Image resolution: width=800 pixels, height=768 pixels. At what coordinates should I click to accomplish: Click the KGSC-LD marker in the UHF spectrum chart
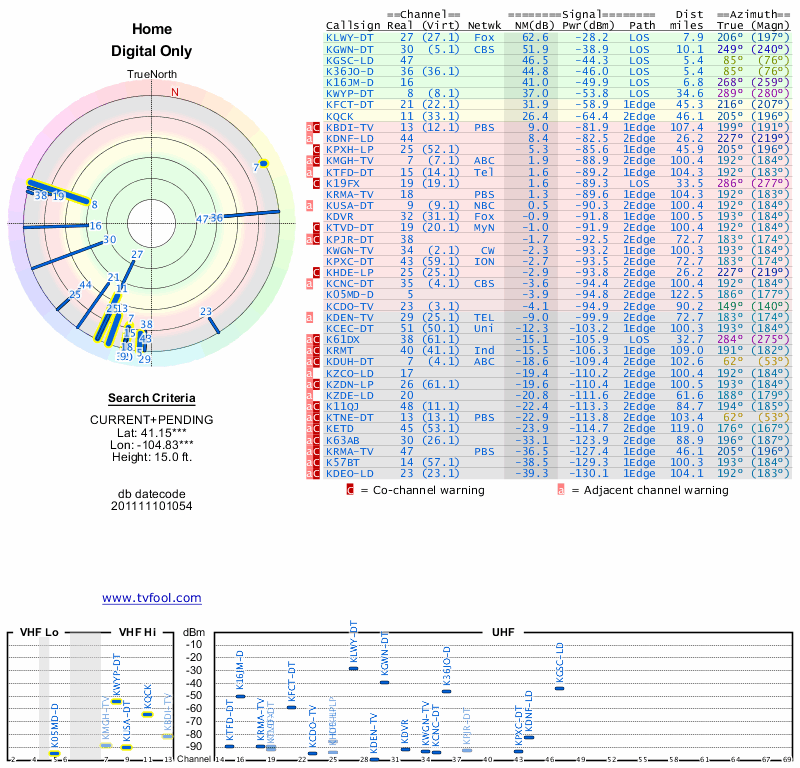tap(559, 688)
